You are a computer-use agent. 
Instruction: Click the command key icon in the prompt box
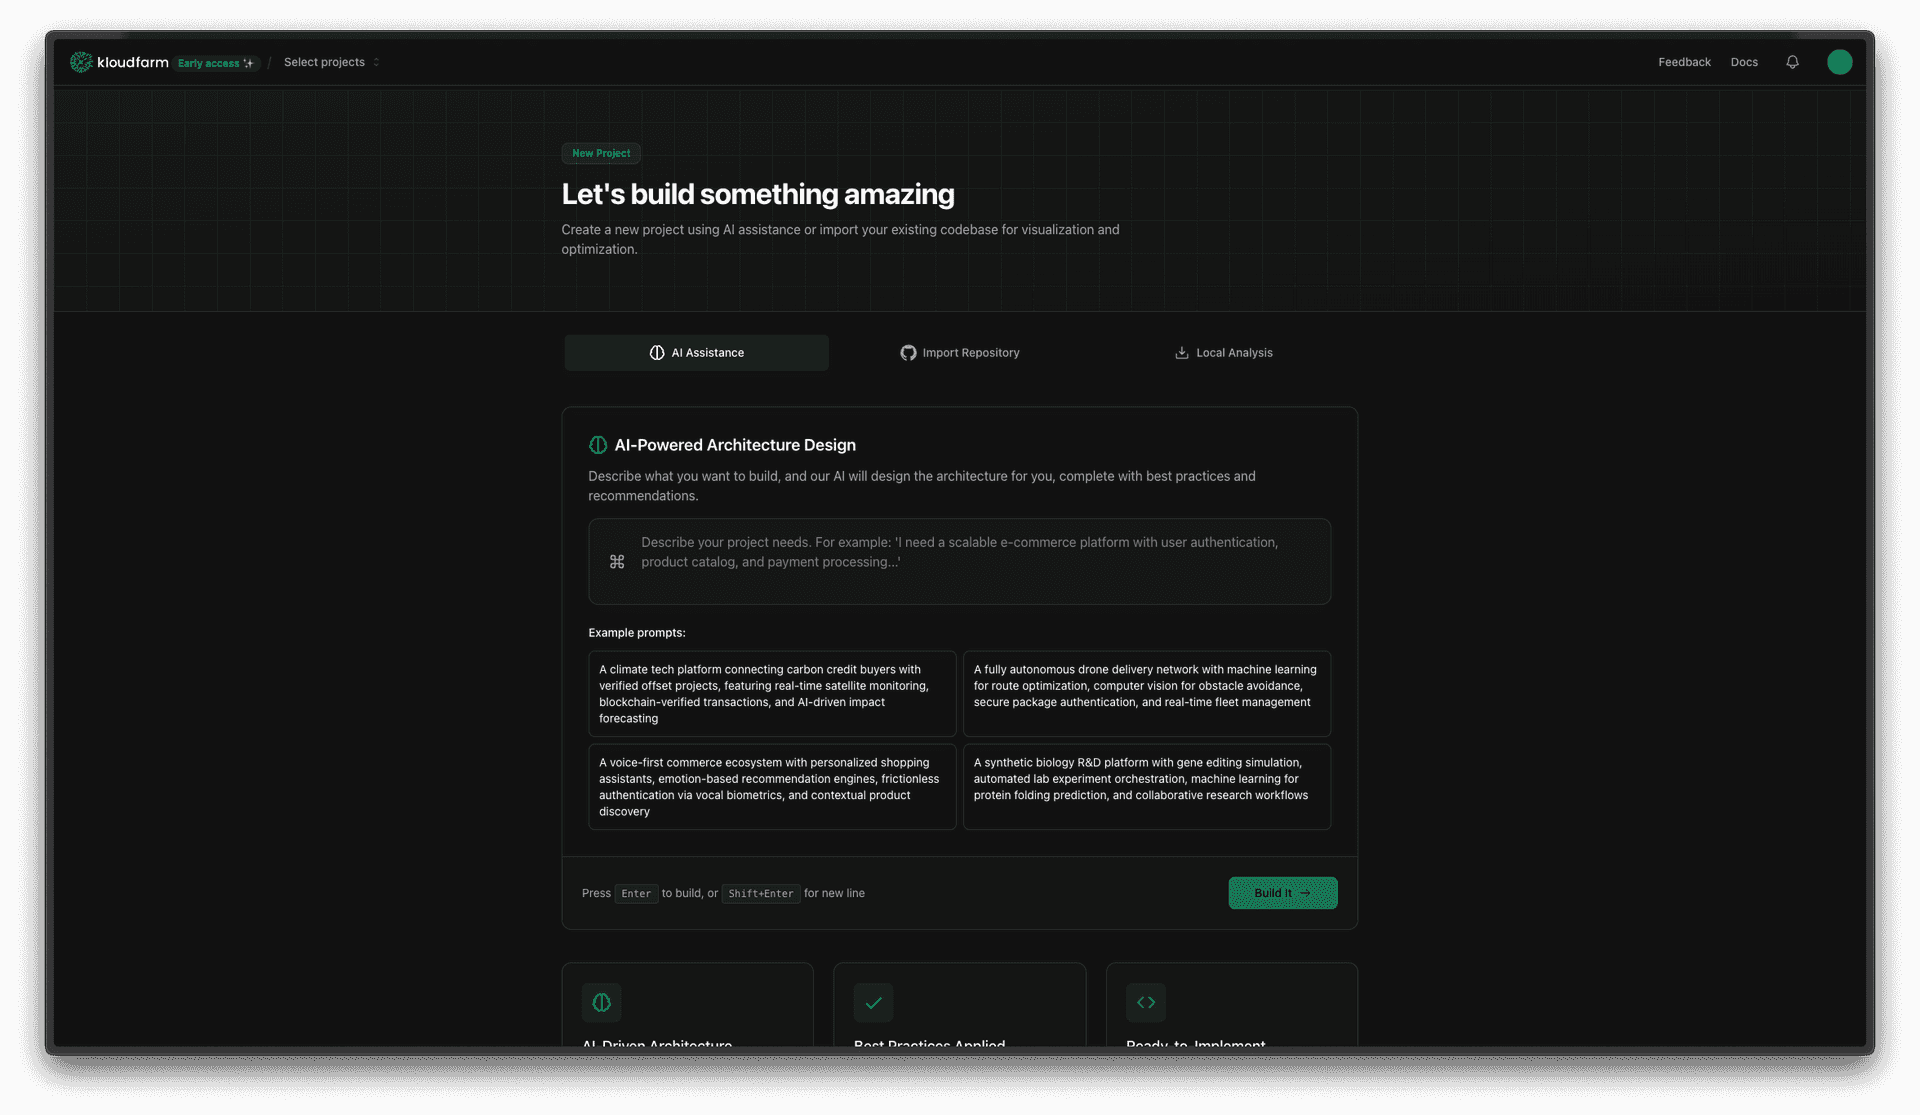[617, 561]
